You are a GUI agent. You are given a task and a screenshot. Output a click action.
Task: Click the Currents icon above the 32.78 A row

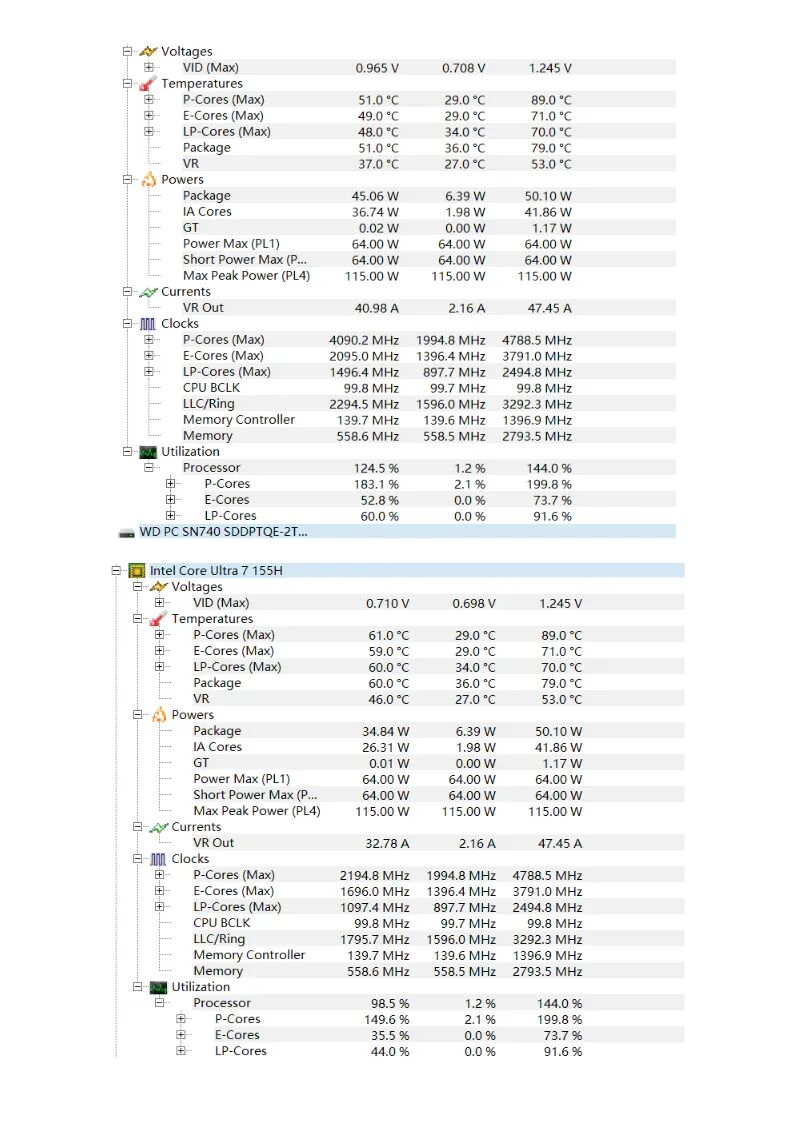click(x=159, y=827)
